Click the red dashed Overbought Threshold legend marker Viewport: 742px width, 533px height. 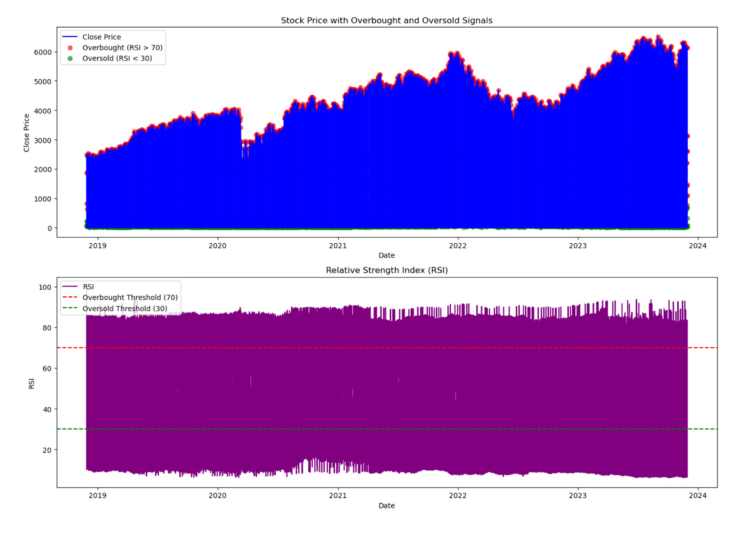(69, 296)
